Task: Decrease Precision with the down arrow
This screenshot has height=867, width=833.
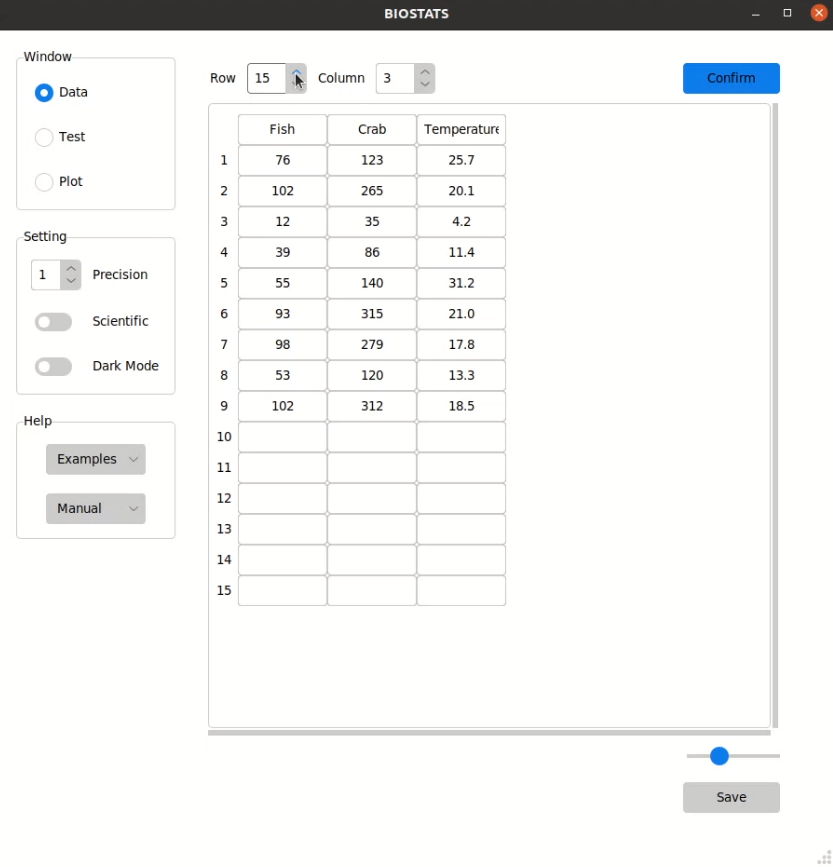Action: pos(71,281)
